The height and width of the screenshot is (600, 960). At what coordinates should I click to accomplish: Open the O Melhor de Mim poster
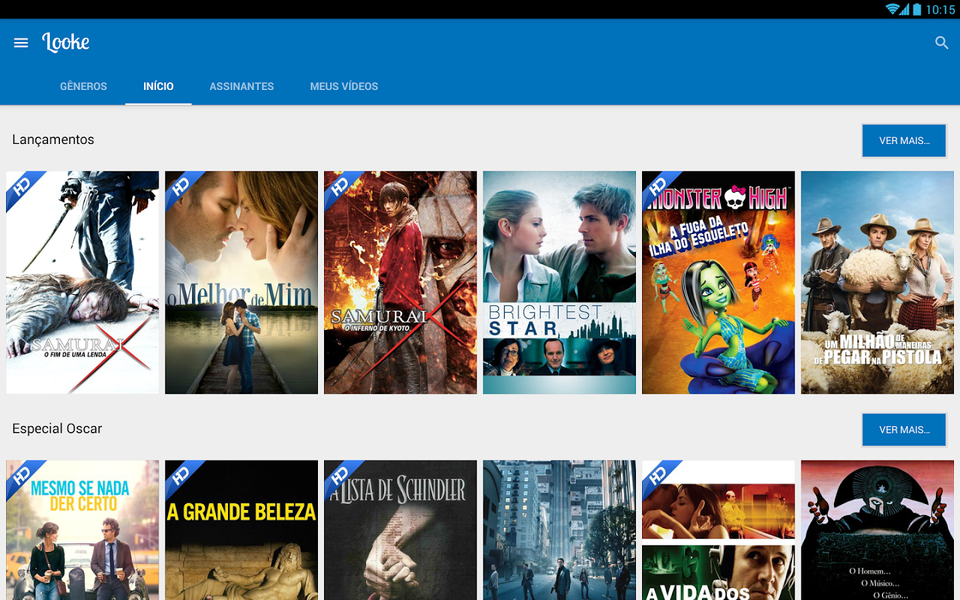click(x=241, y=282)
